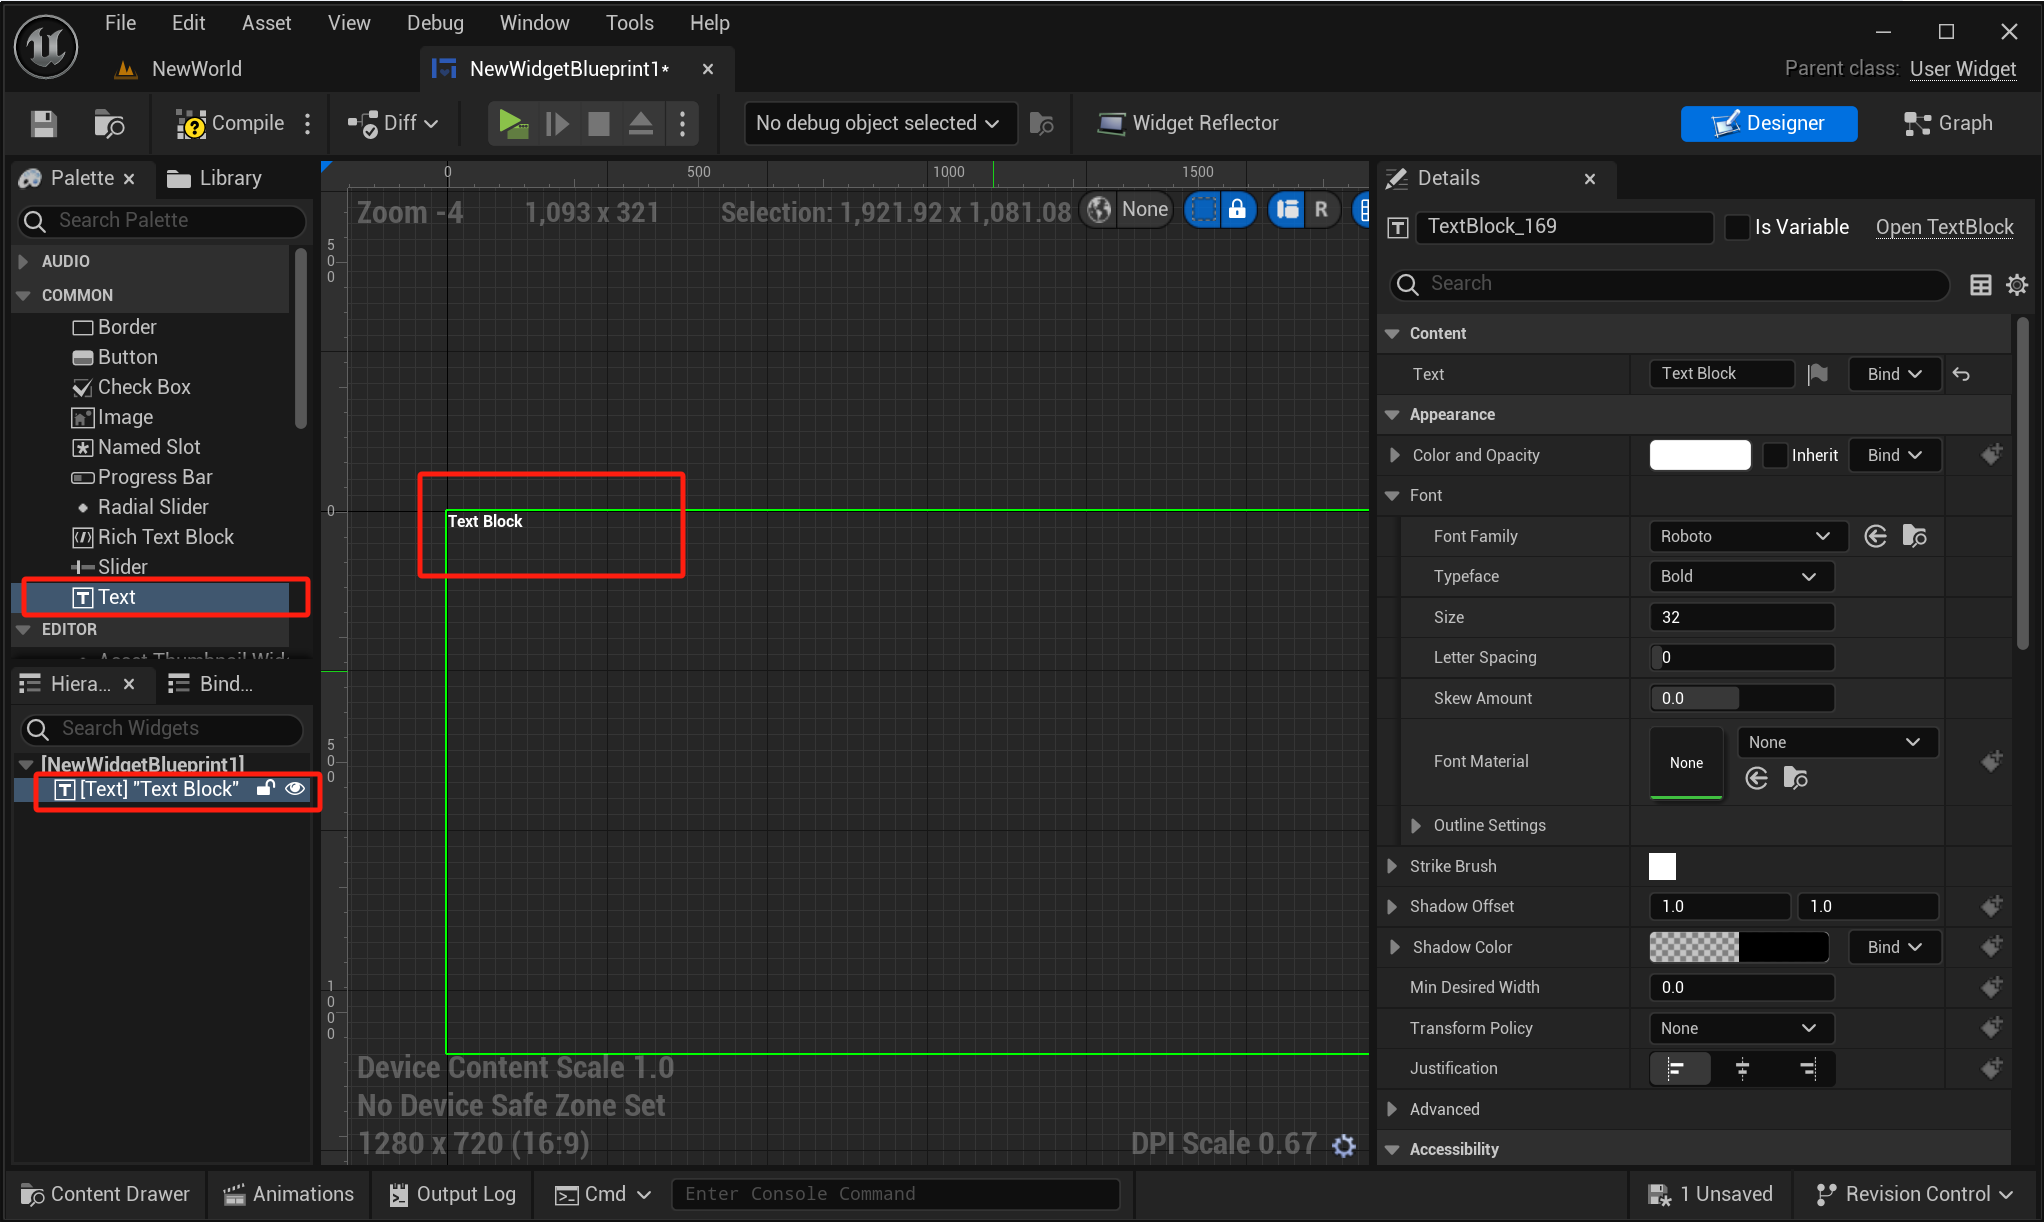Toggle the Is Variable checkbox
Image resolution: width=2044 pixels, height=1222 pixels.
click(1737, 227)
